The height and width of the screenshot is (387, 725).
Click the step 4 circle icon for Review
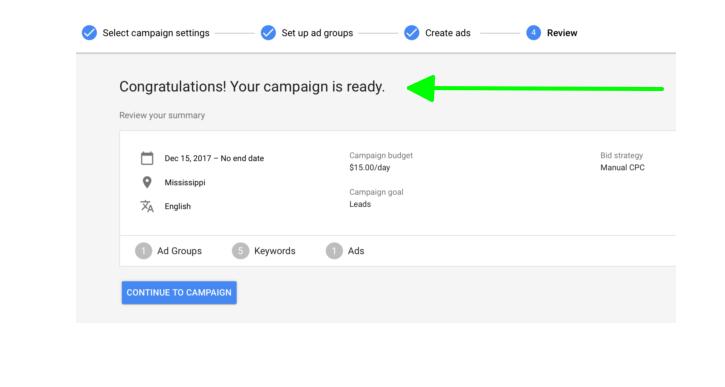tap(533, 33)
